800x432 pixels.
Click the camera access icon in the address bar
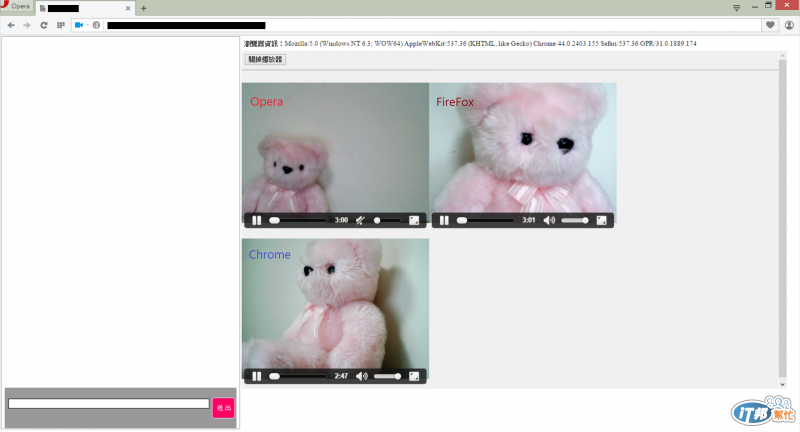tap(79, 25)
